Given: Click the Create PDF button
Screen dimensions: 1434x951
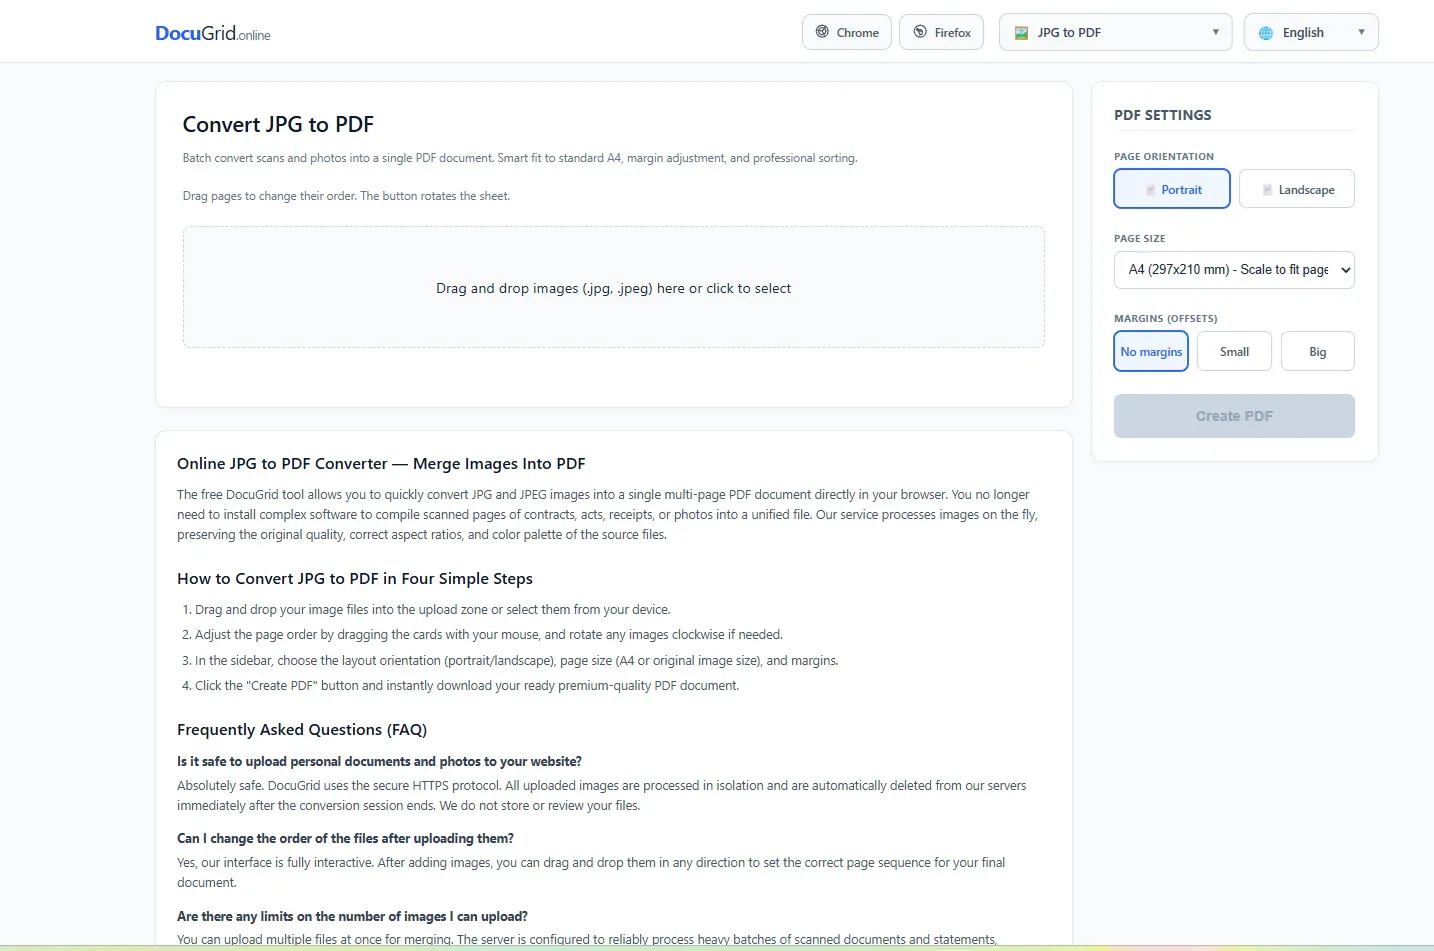Looking at the screenshot, I should [1234, 416].
